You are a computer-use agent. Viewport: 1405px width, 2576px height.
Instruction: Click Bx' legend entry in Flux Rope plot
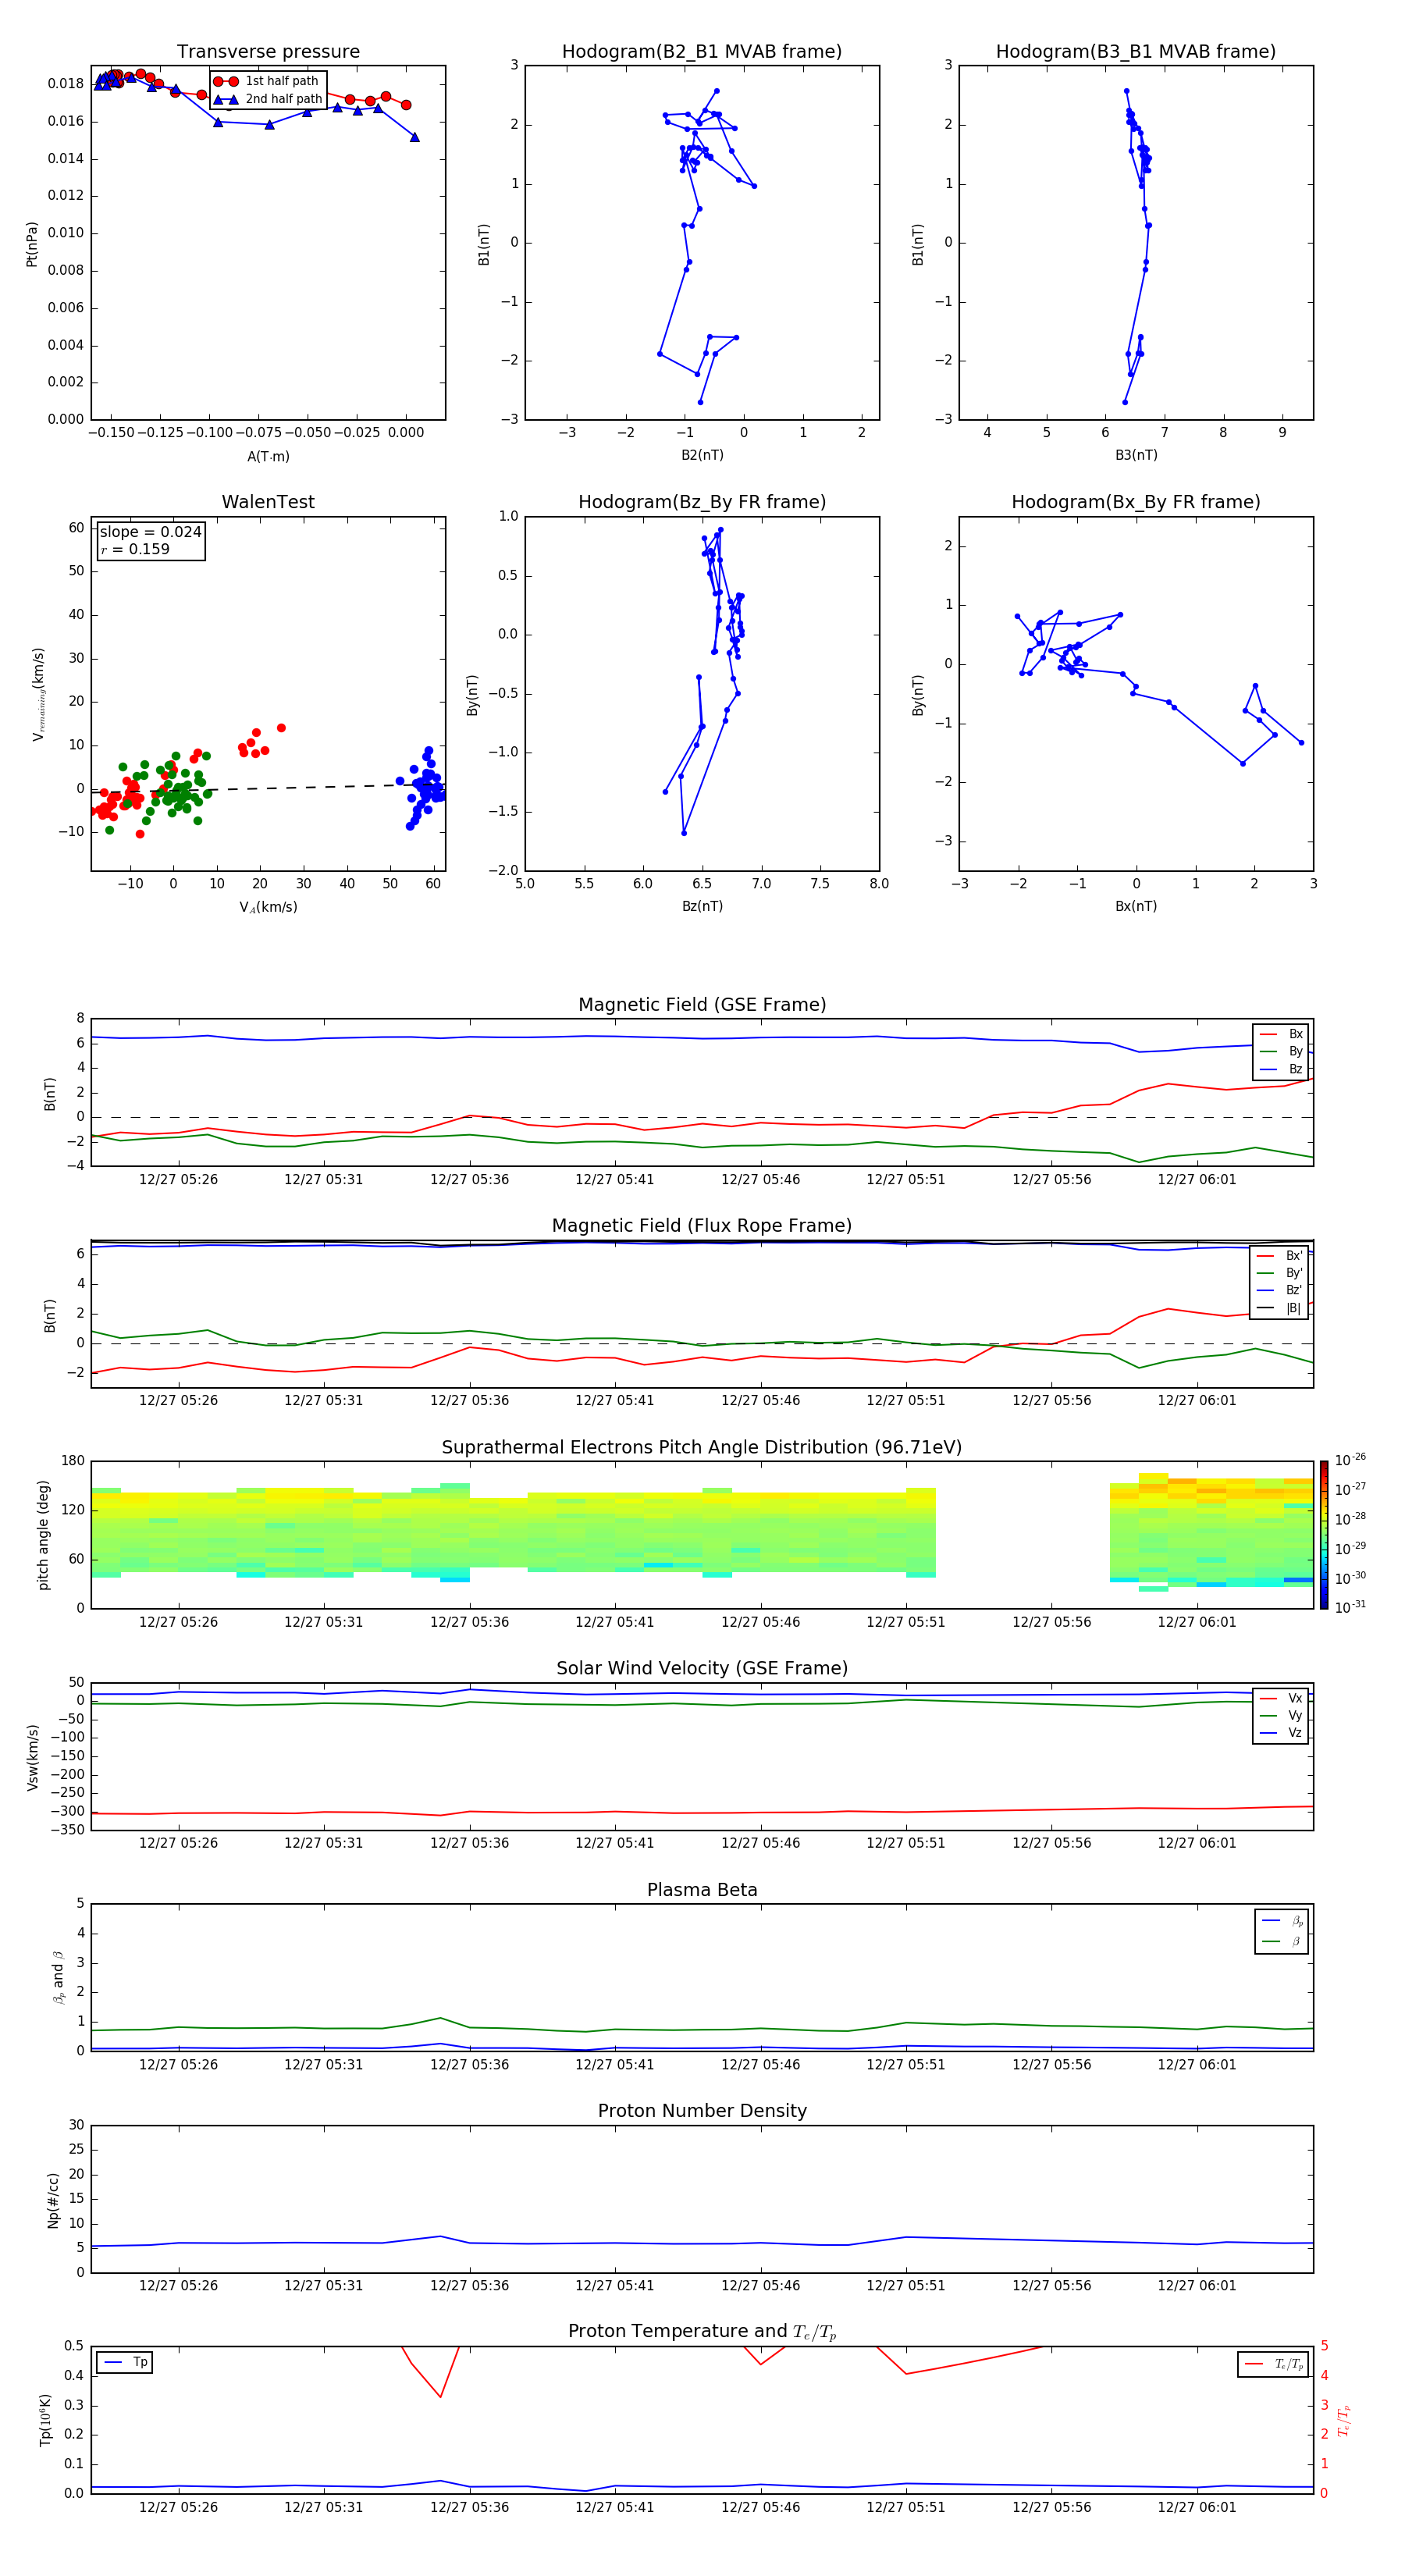(x=1280, y=1256)
